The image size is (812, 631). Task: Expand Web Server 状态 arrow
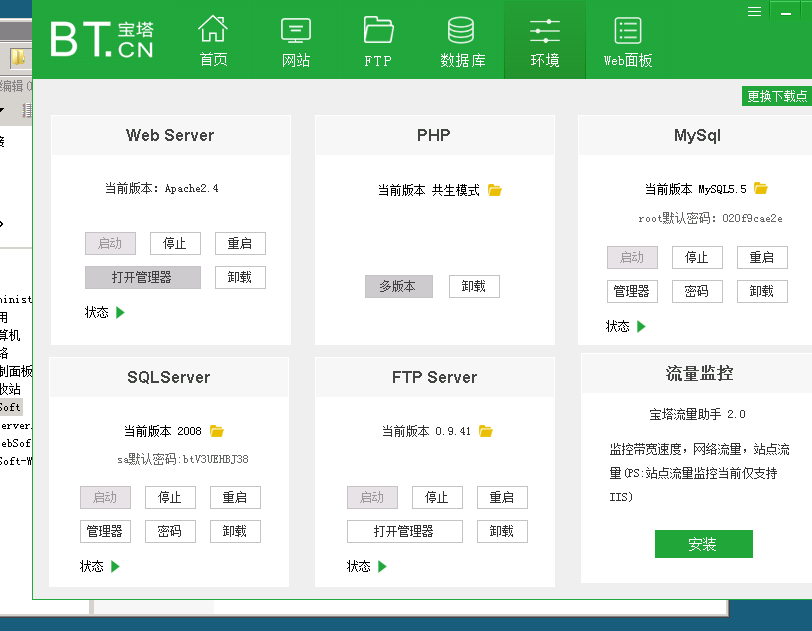[120, 312]
